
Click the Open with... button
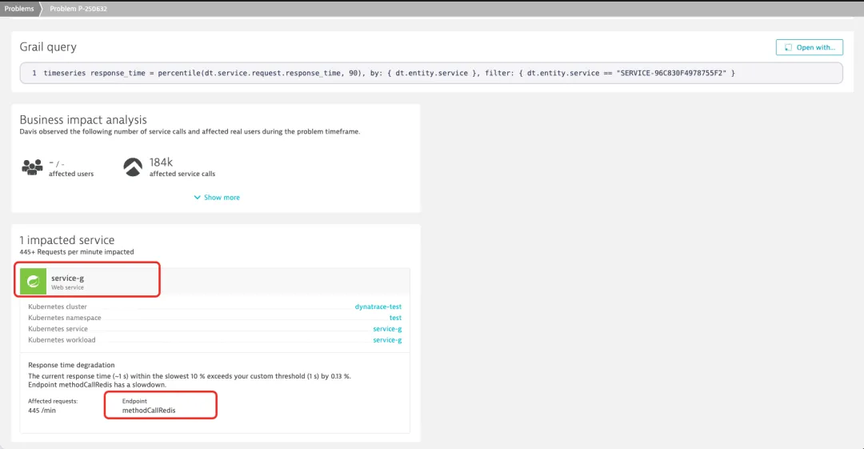tap(809, 47)
